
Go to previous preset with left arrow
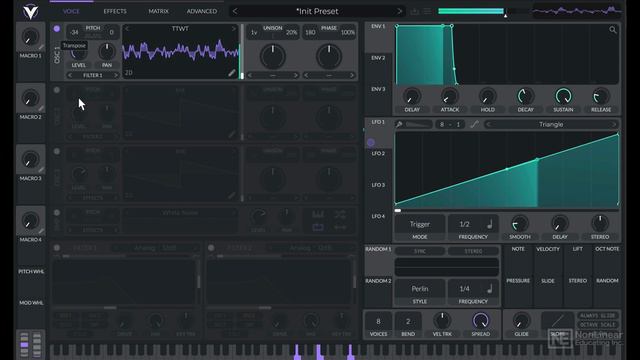(235, 11)
